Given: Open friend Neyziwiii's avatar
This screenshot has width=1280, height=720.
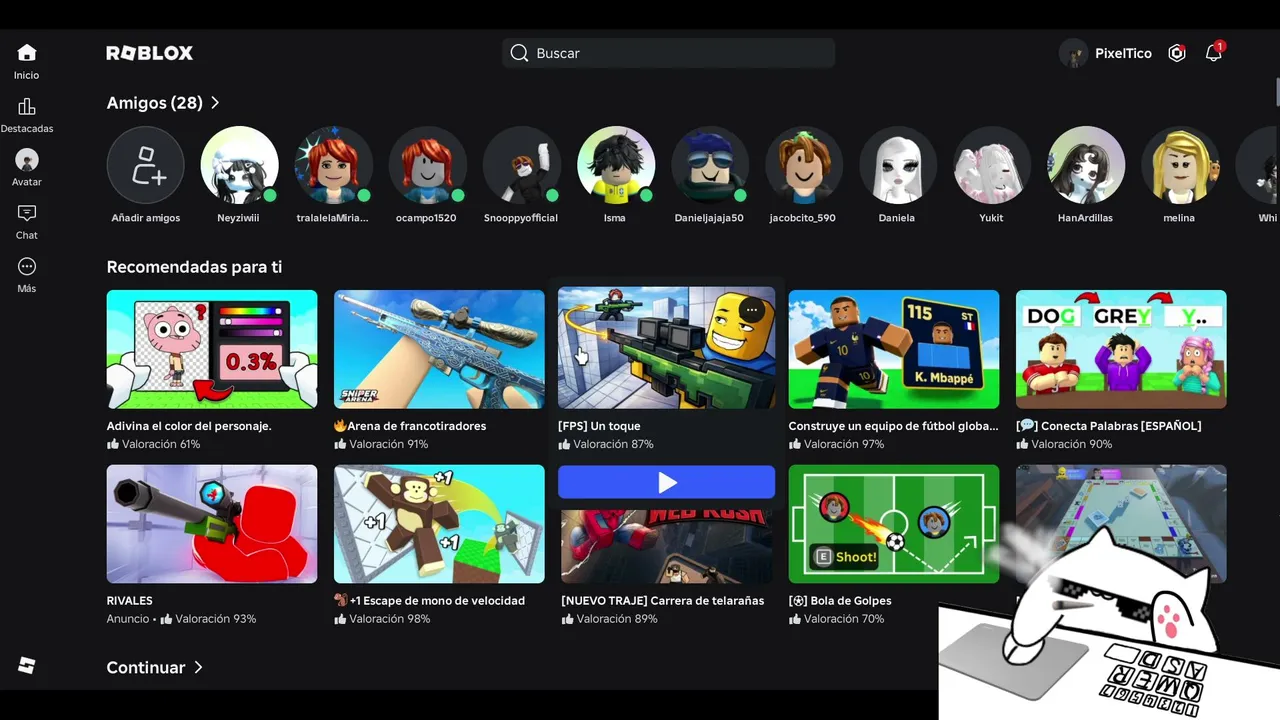Looking at the screenshot, I should [240, 165].
